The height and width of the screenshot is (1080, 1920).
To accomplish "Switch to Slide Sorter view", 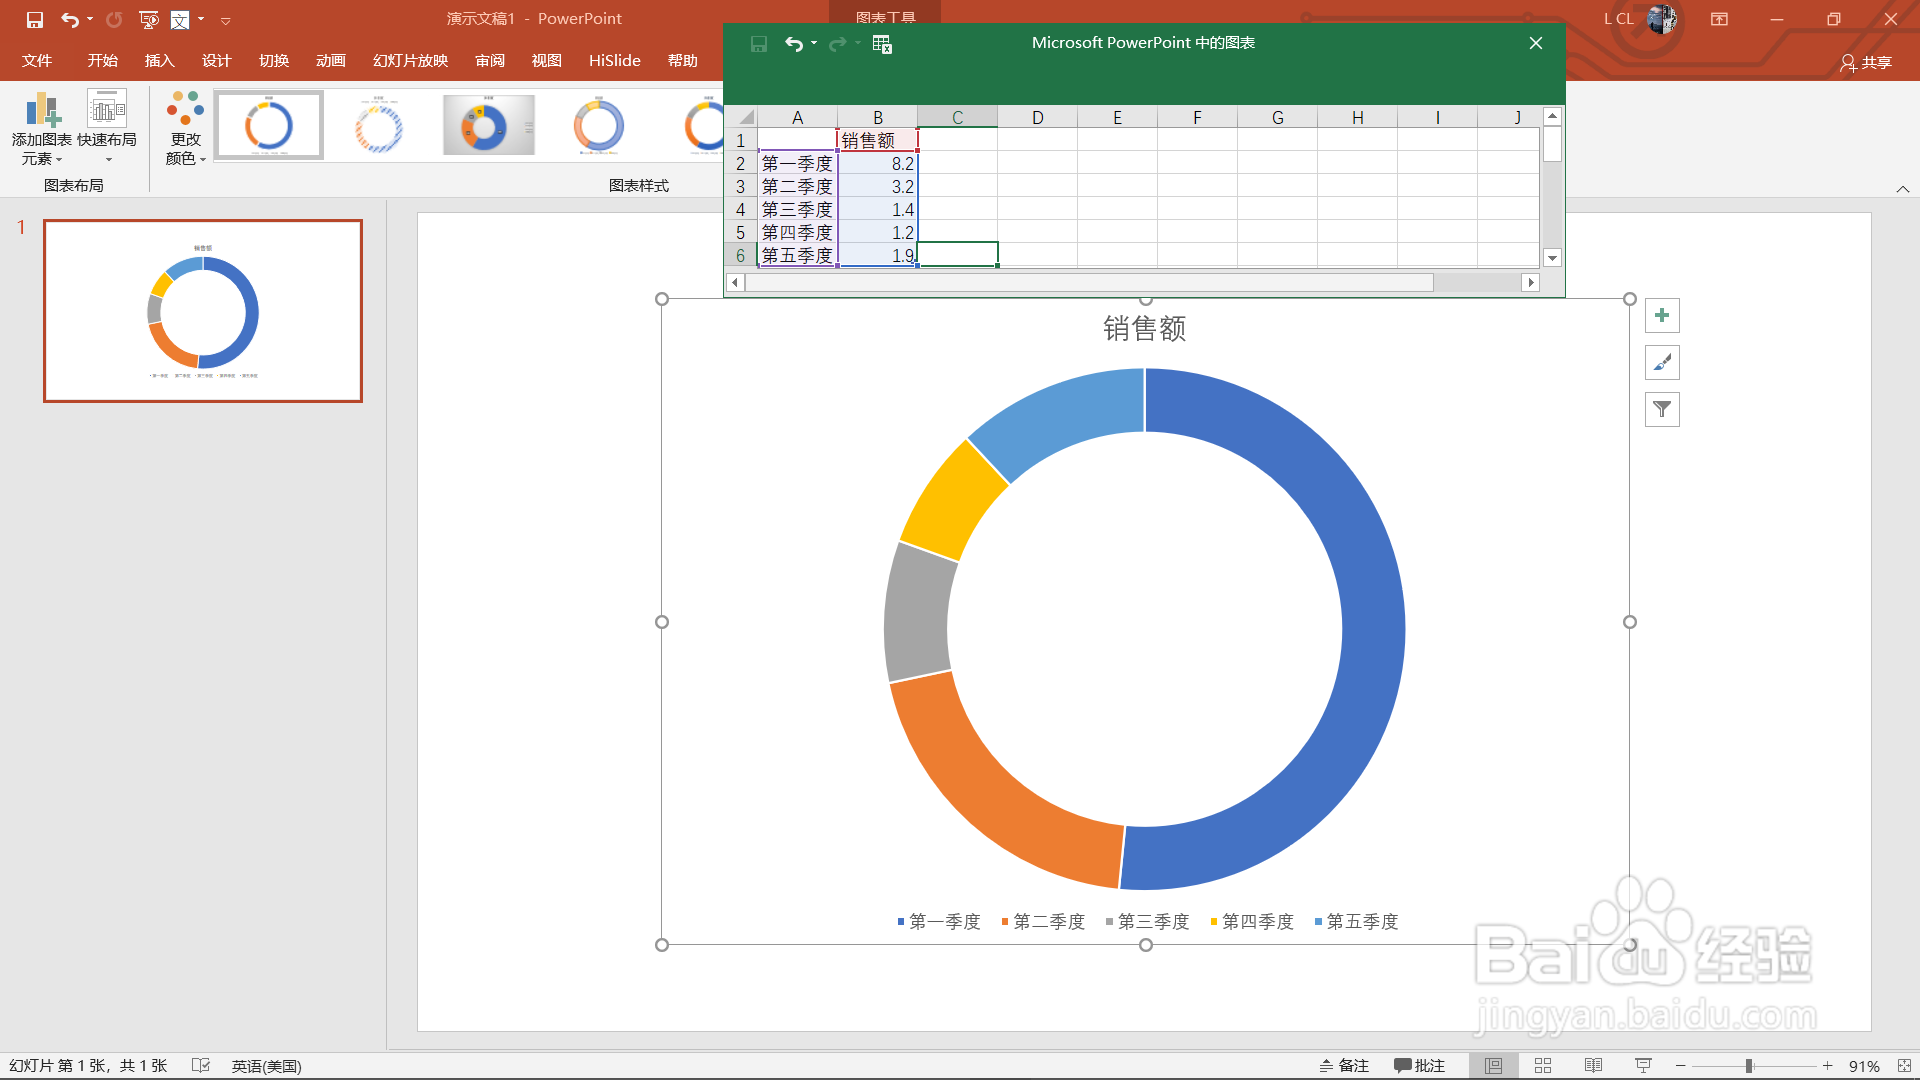I will tap(1543, 1066).
